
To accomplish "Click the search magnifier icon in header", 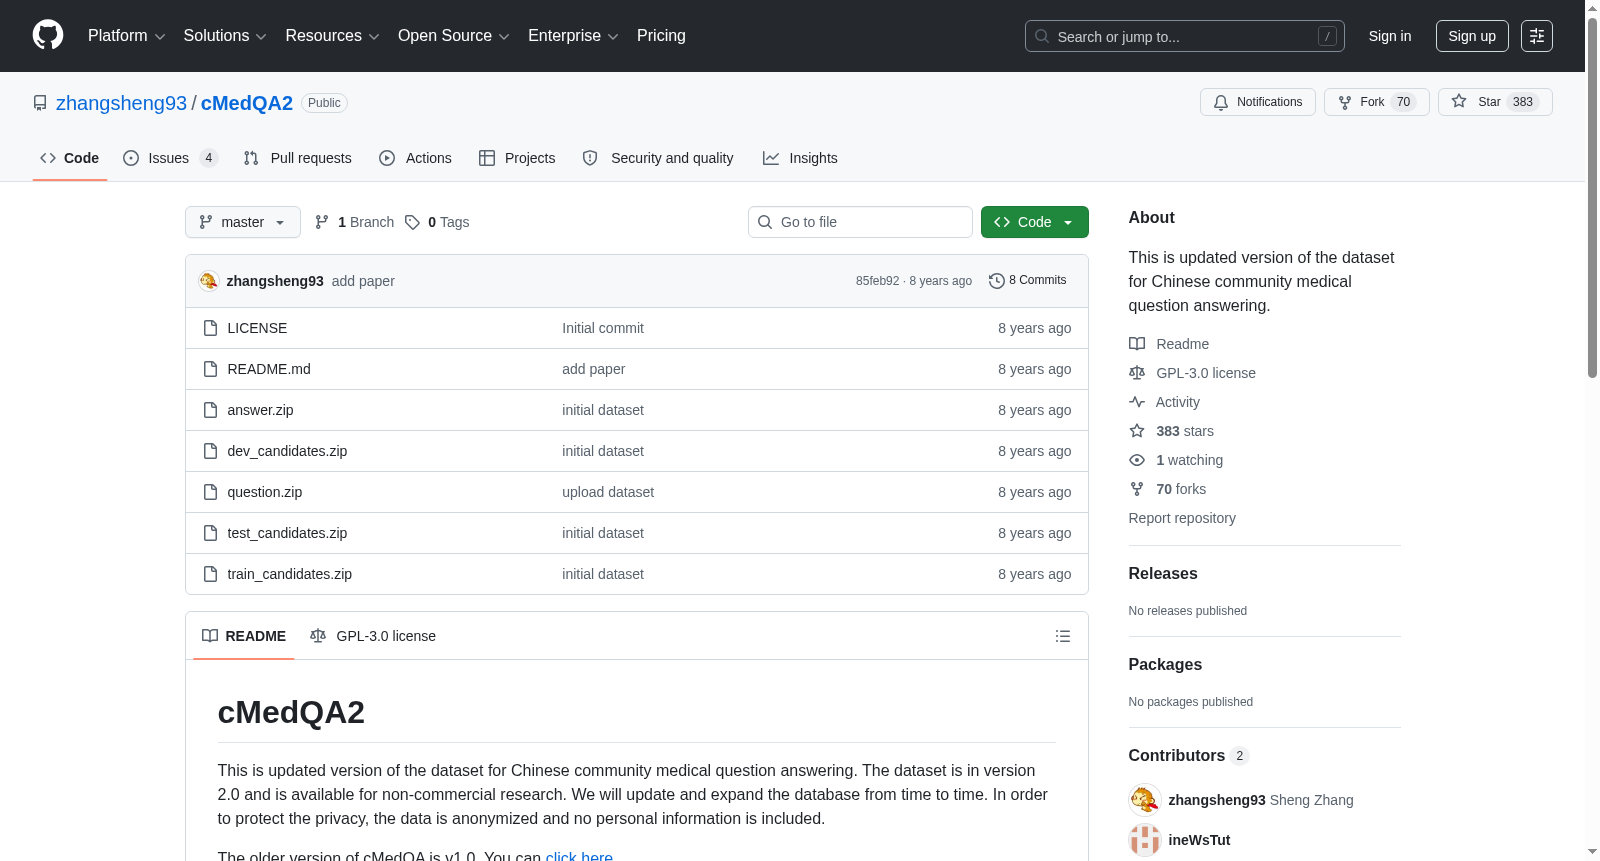I will pyautogui.click(x=1042, y=36).
